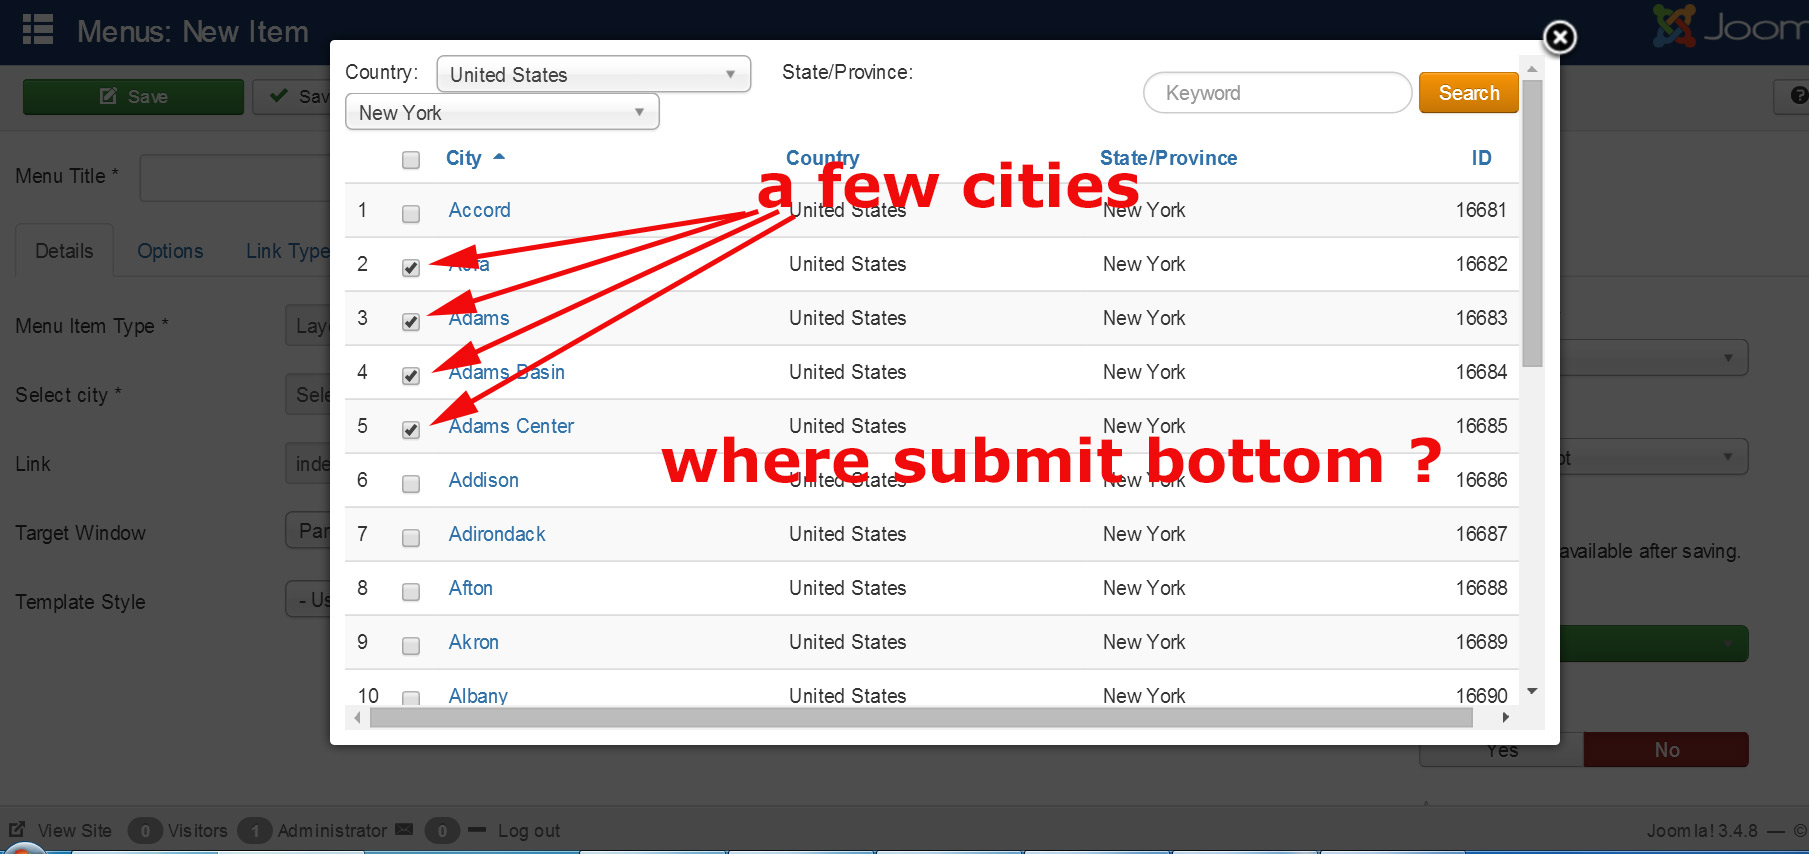
Task: Switch to the Details tab
Action: point(64,251)
